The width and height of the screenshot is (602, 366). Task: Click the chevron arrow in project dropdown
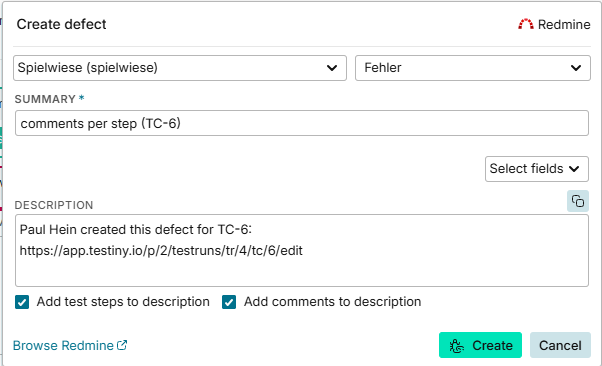pos(332,68)
